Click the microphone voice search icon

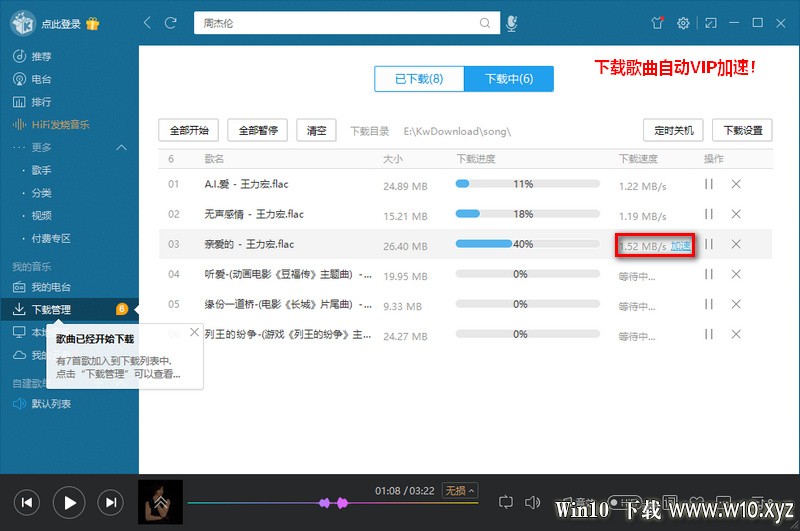511,23
